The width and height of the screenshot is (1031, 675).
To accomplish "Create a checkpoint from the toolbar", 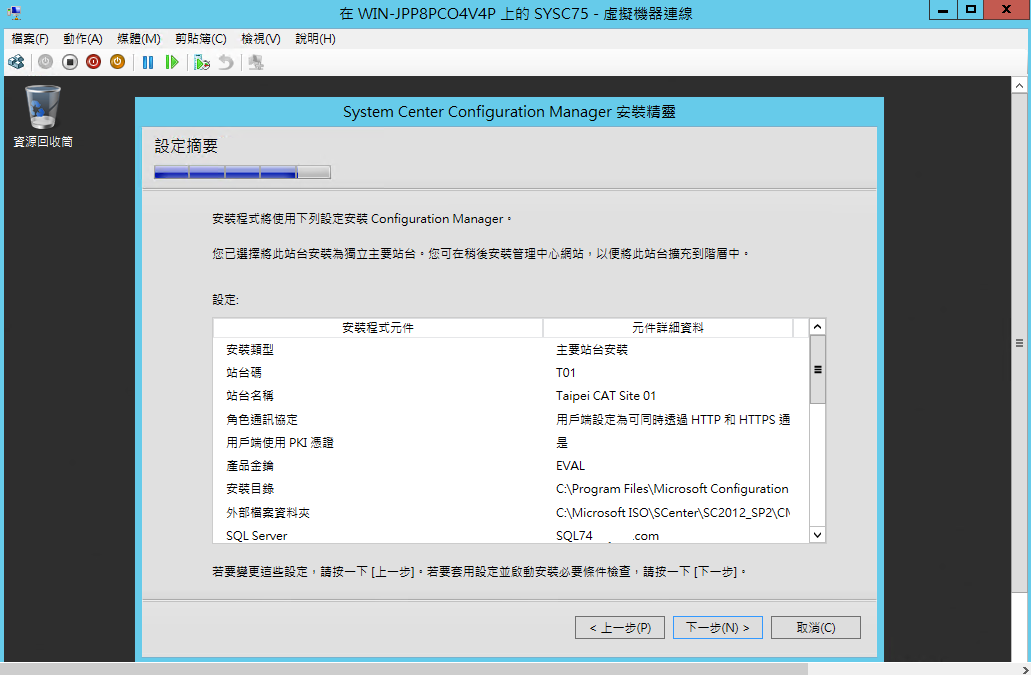I will [202, 62].
